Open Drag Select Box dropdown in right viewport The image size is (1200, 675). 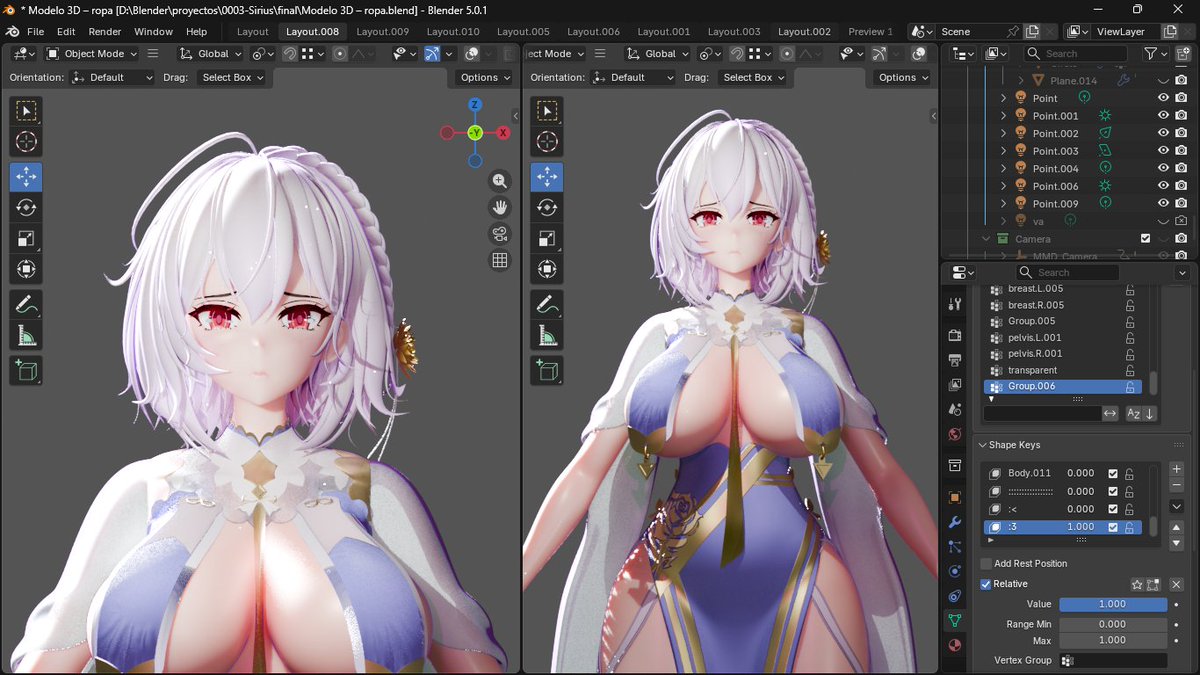click(752, 77)
